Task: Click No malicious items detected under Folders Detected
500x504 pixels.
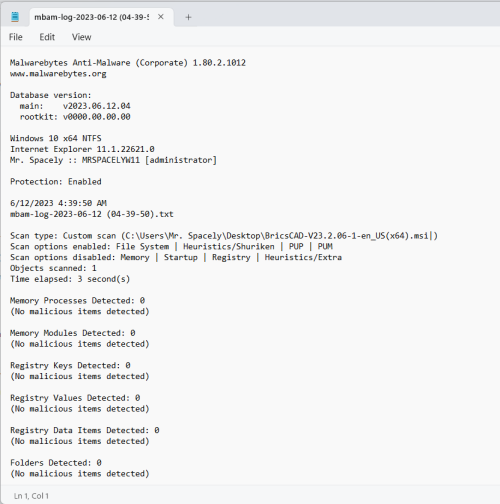Action: pos(80,474)
